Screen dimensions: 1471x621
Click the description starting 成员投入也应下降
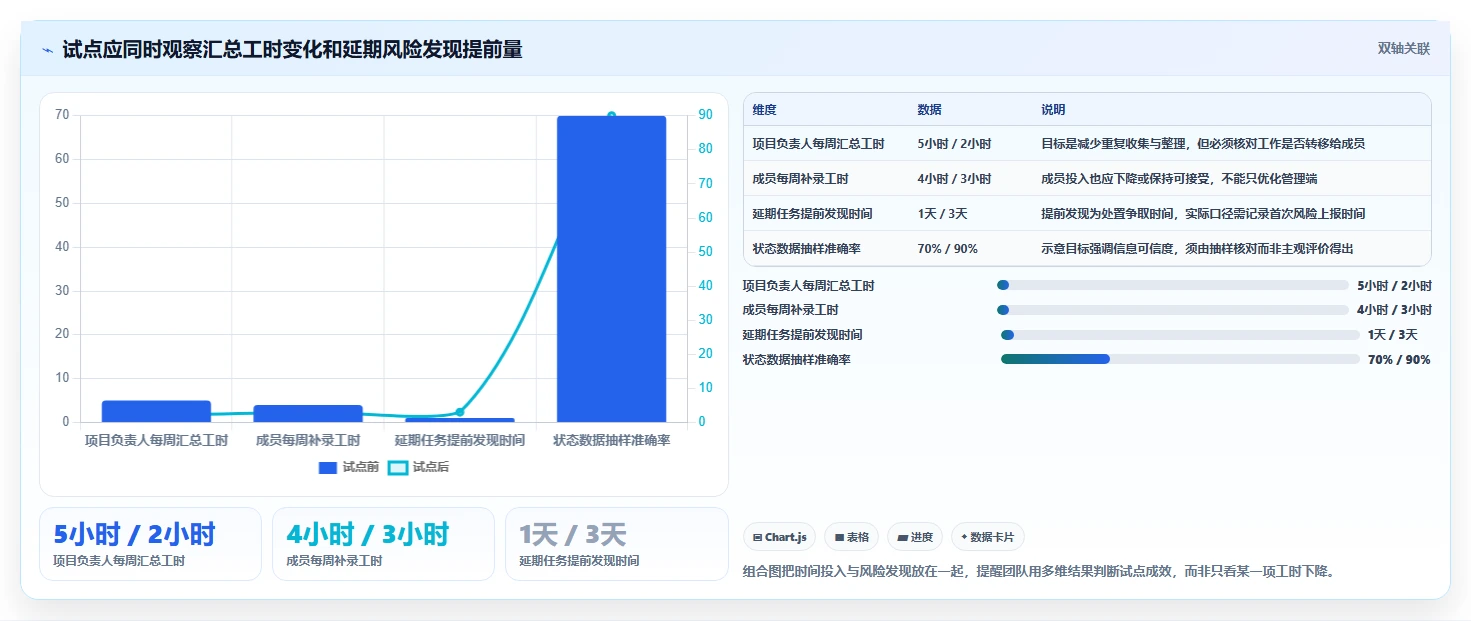tap(1179, 179)
